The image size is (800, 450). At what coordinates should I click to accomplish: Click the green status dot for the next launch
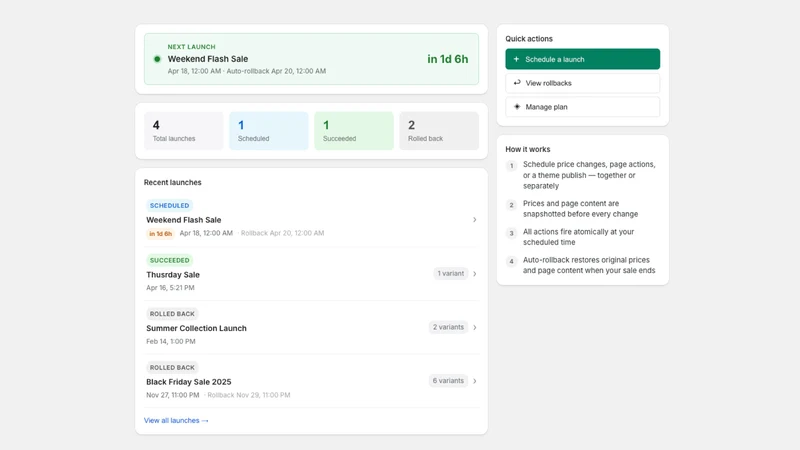click(x=157, y=59)
